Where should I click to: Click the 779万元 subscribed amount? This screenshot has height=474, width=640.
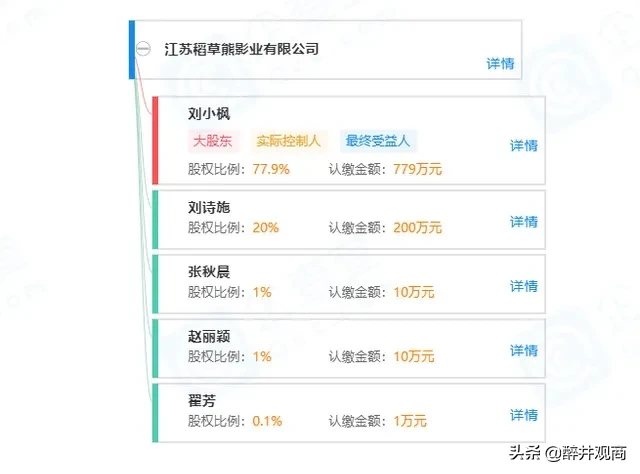click(x=417, y=169)
